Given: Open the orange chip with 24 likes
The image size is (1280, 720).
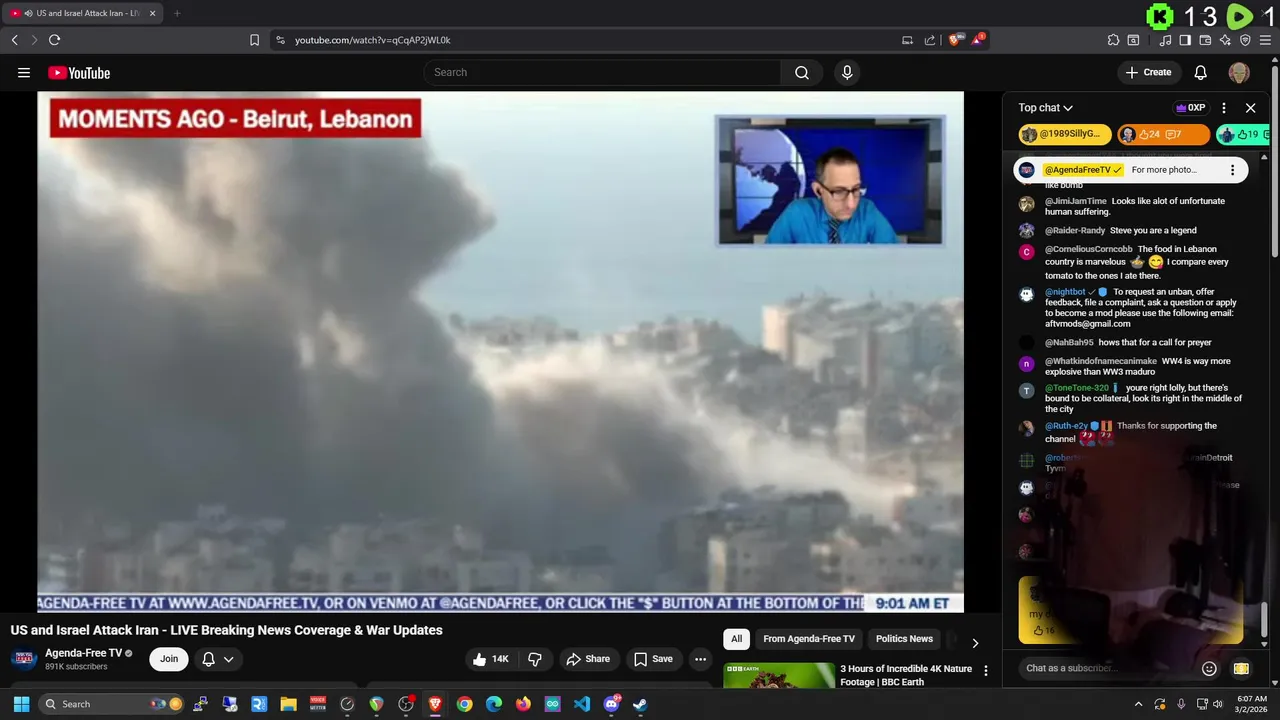Looking at the screenshot, I should point(1163,134).
